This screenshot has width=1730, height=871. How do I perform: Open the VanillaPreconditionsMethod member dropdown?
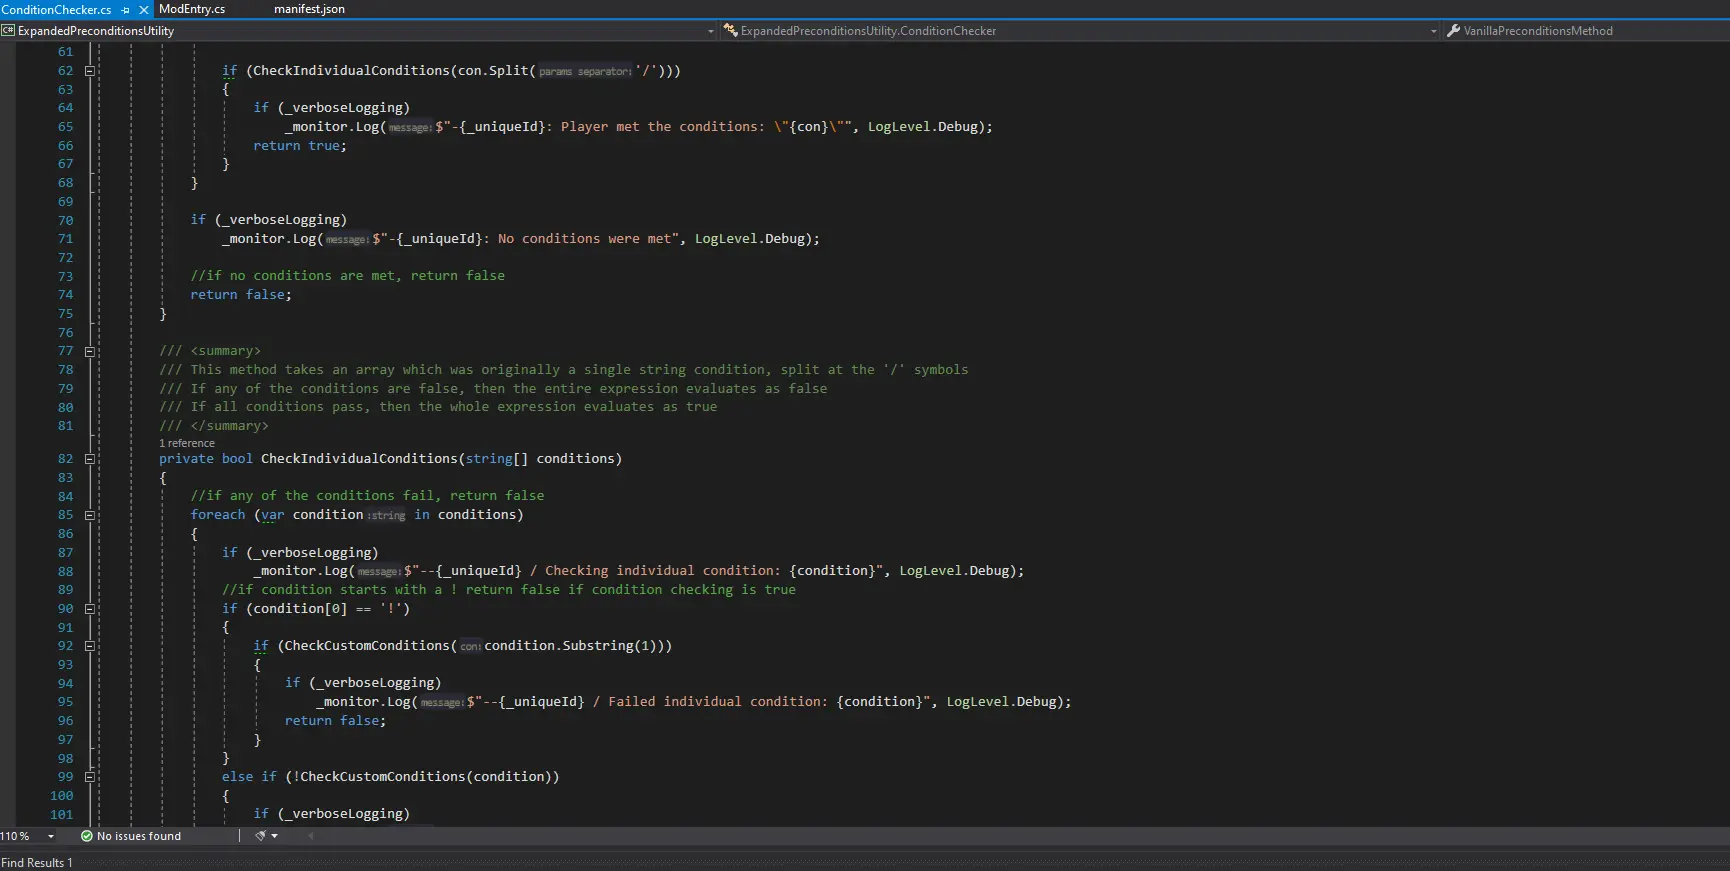pyautogui.click(x=1537, y=31)
